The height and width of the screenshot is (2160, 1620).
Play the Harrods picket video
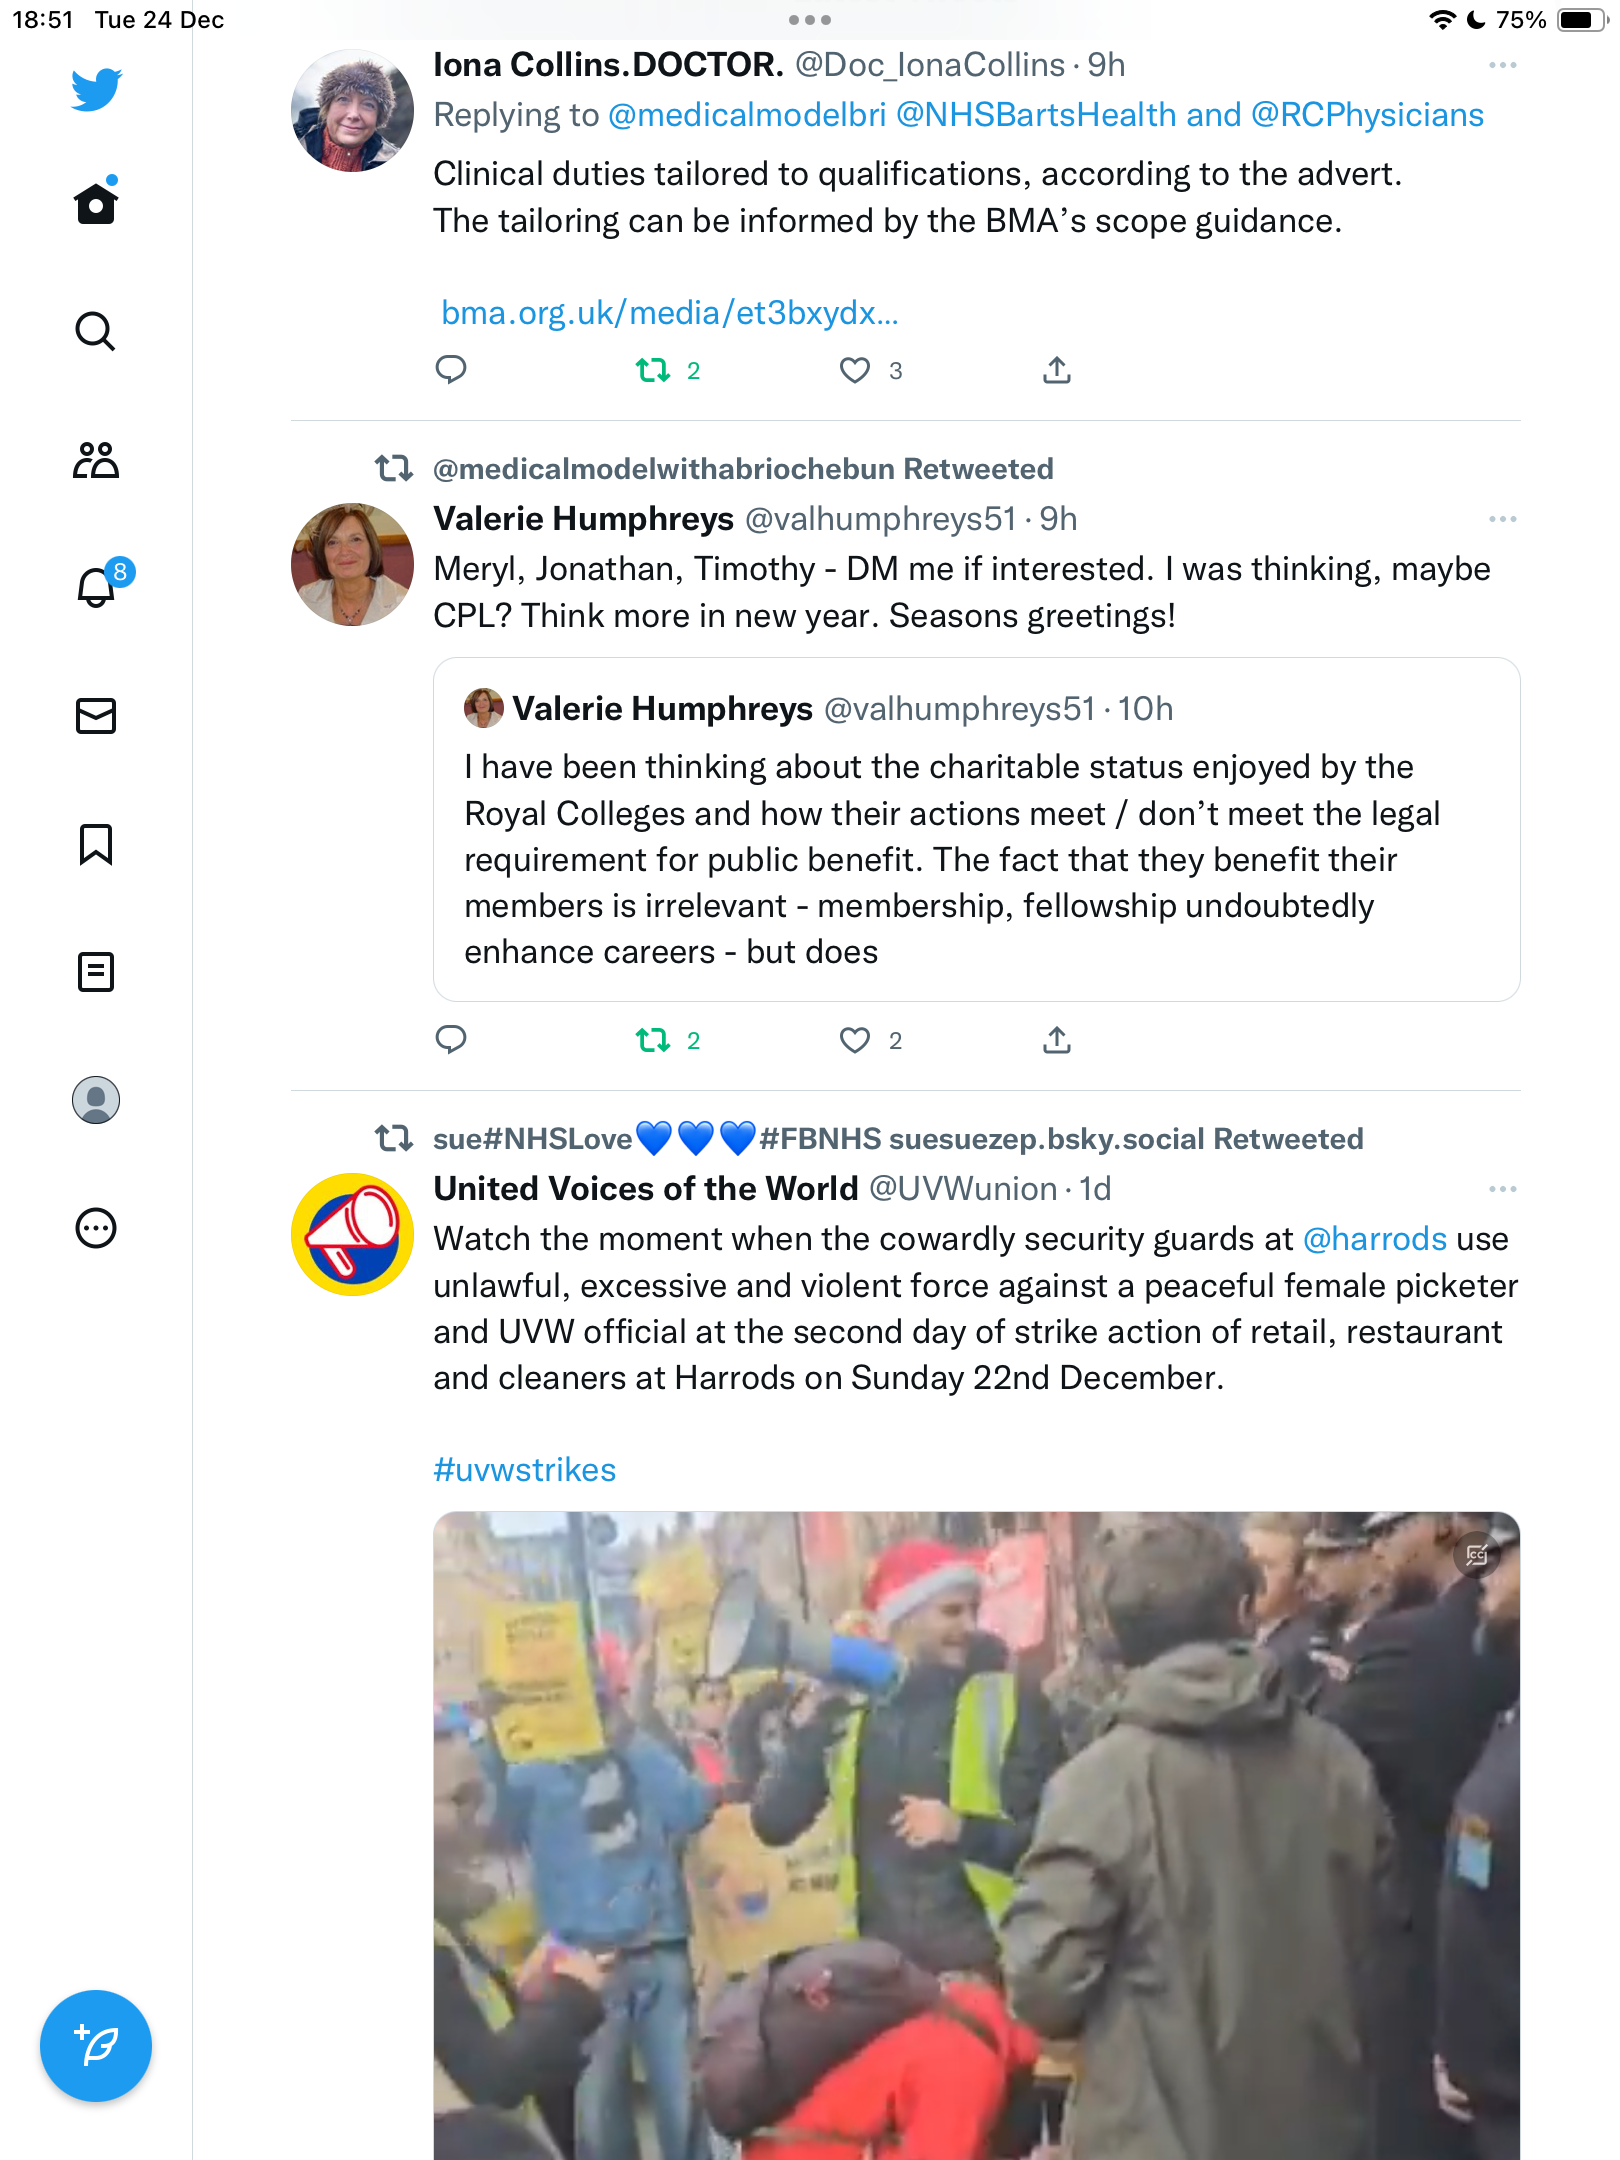976,1836
